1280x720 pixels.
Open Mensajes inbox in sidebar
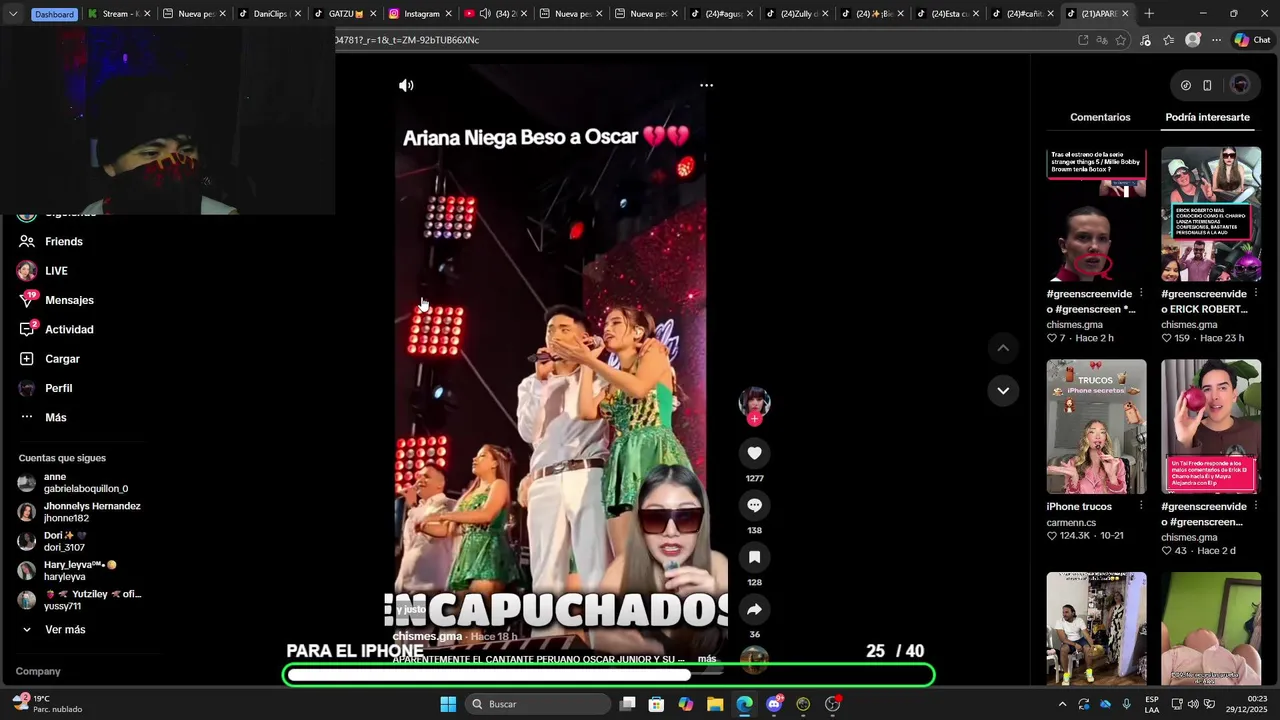(x=69, y=300)
